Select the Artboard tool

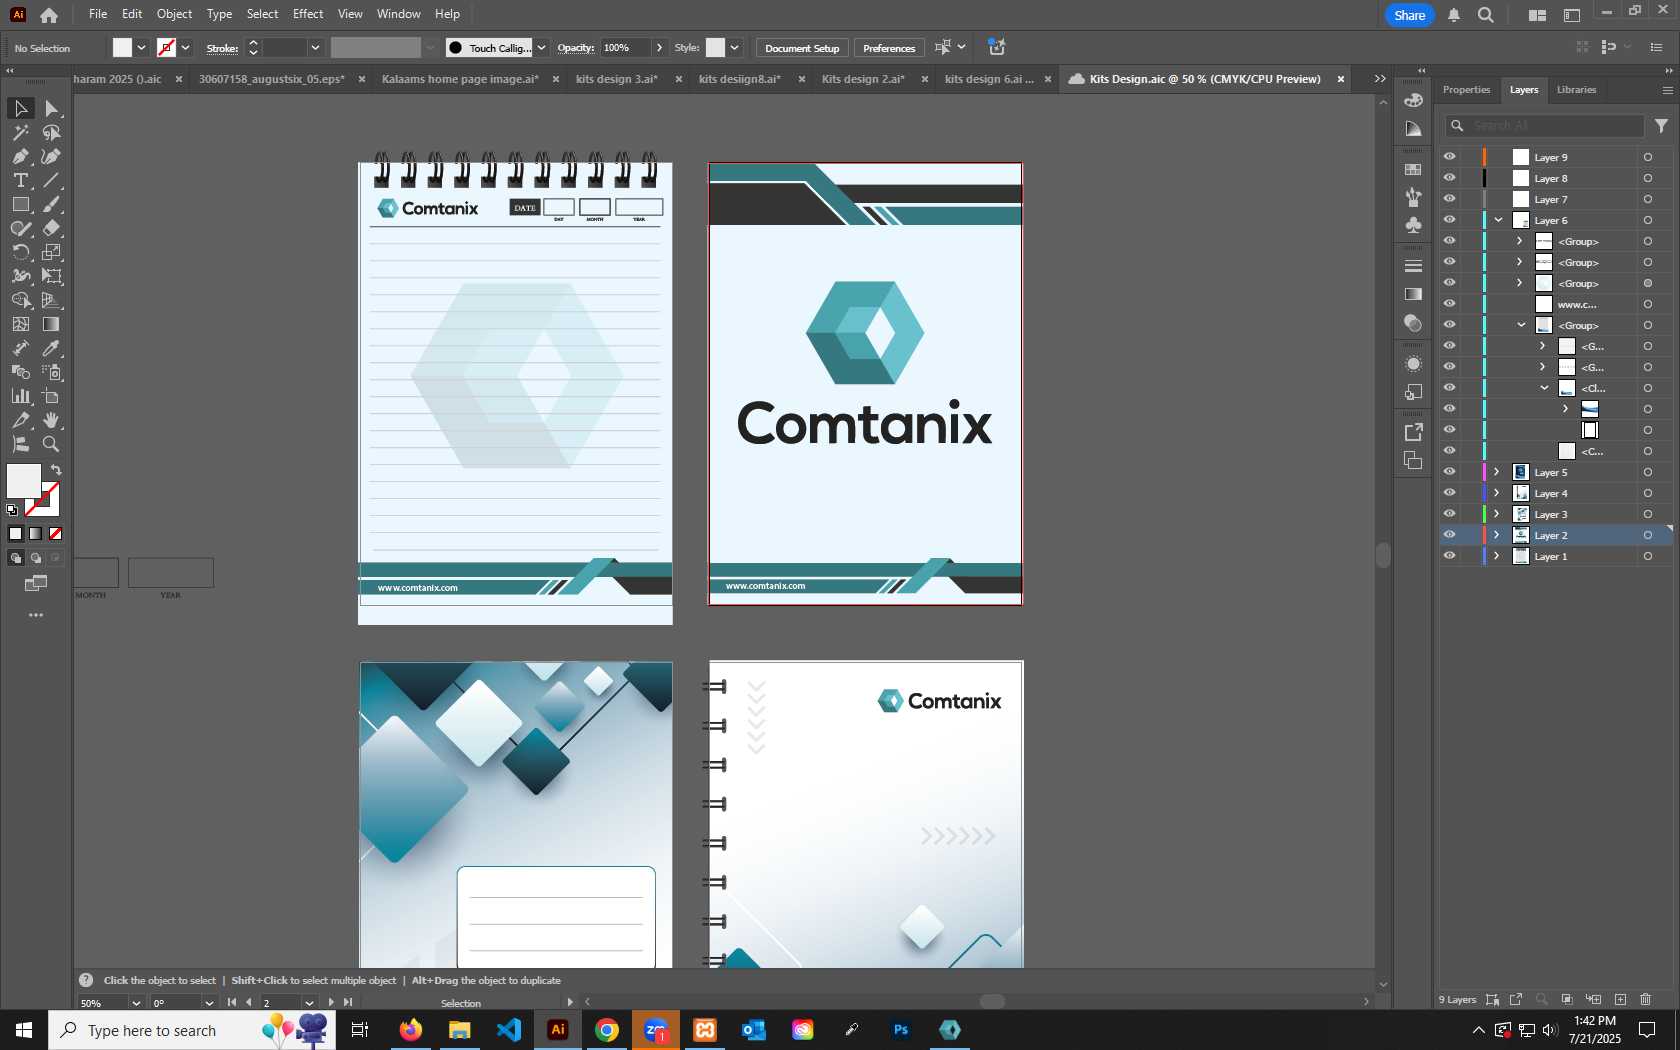click(52, 396)
